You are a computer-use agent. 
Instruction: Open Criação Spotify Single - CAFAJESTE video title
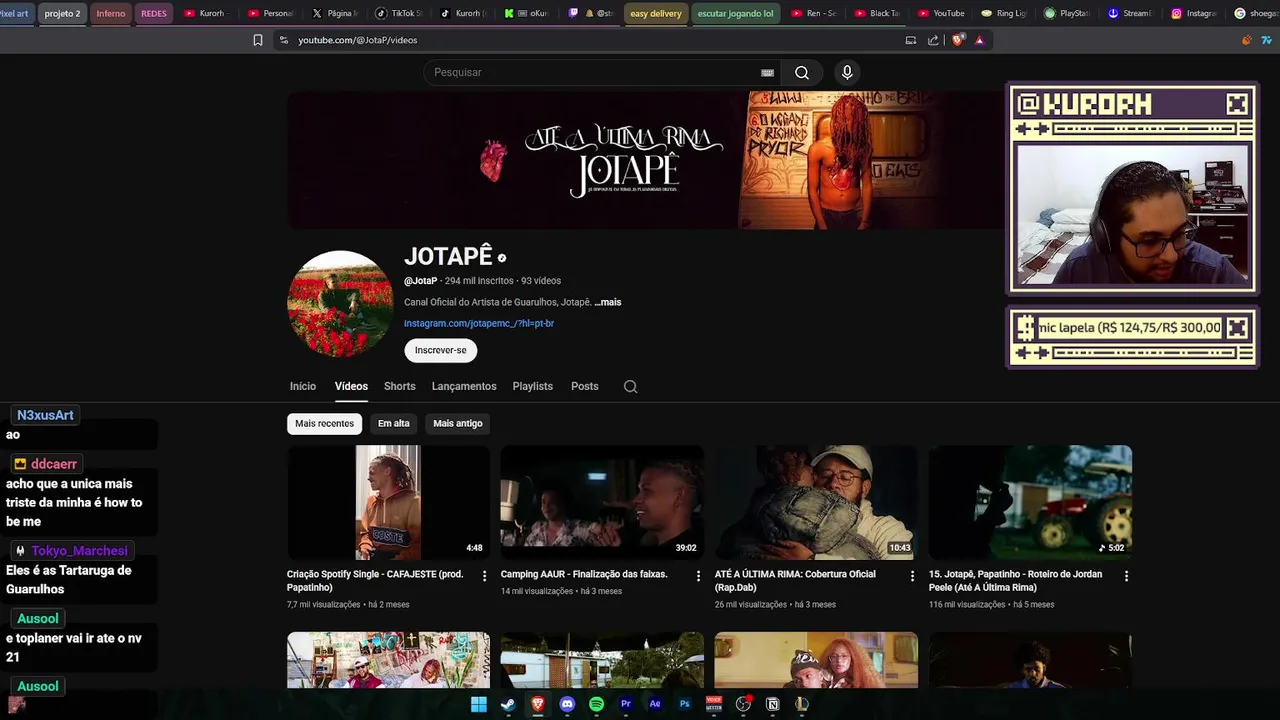[375, 580]
